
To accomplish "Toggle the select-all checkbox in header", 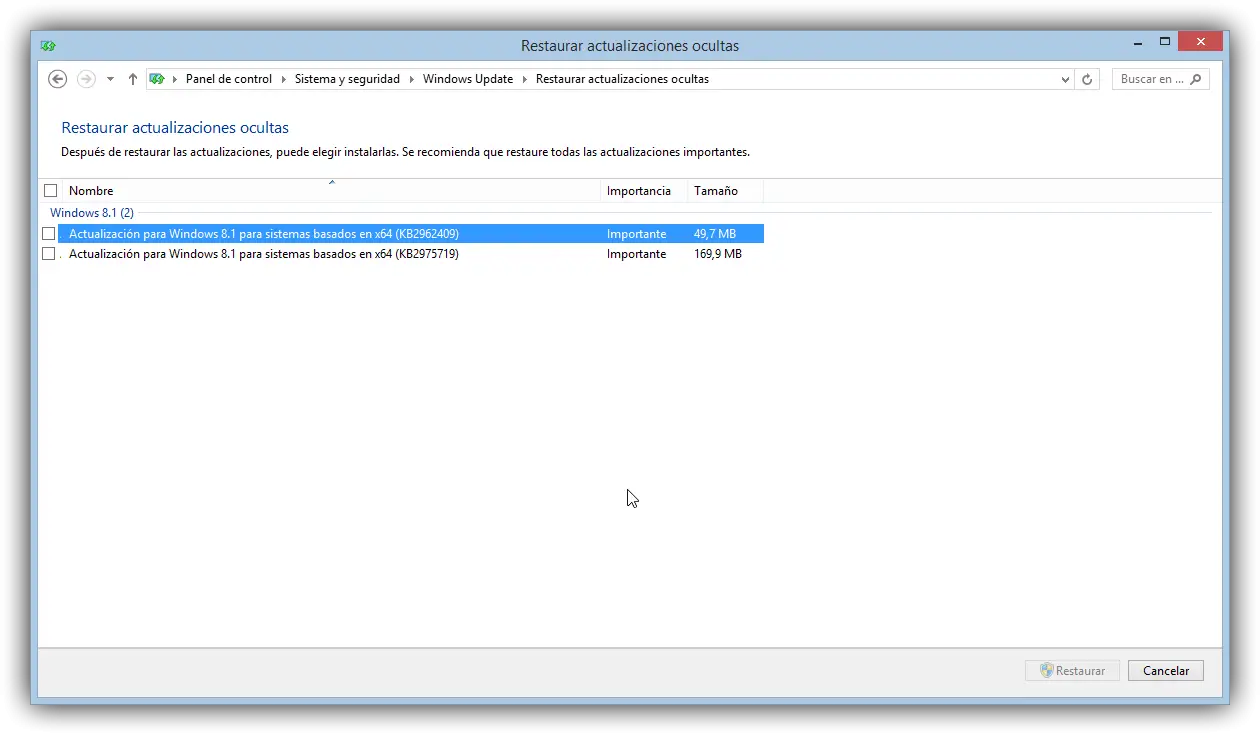I will click(x=51, y=191).
